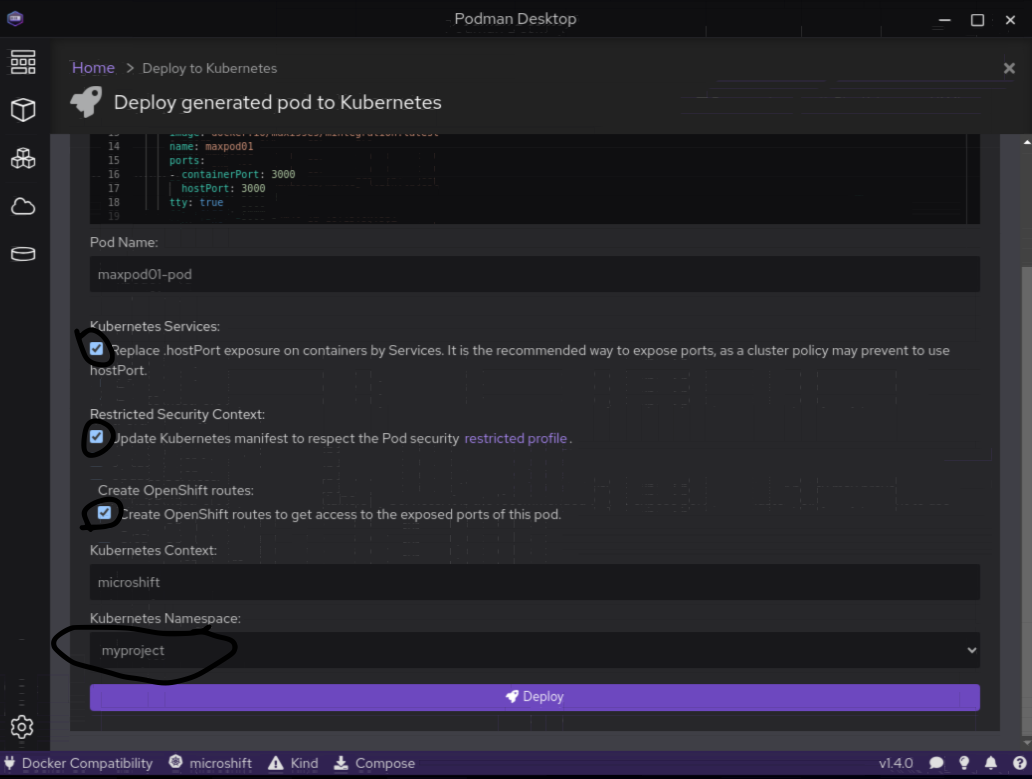Screen dimensions: 1032x779
Task: Open the Pods icon in sidebar
Action: click(x=23, y=158)
